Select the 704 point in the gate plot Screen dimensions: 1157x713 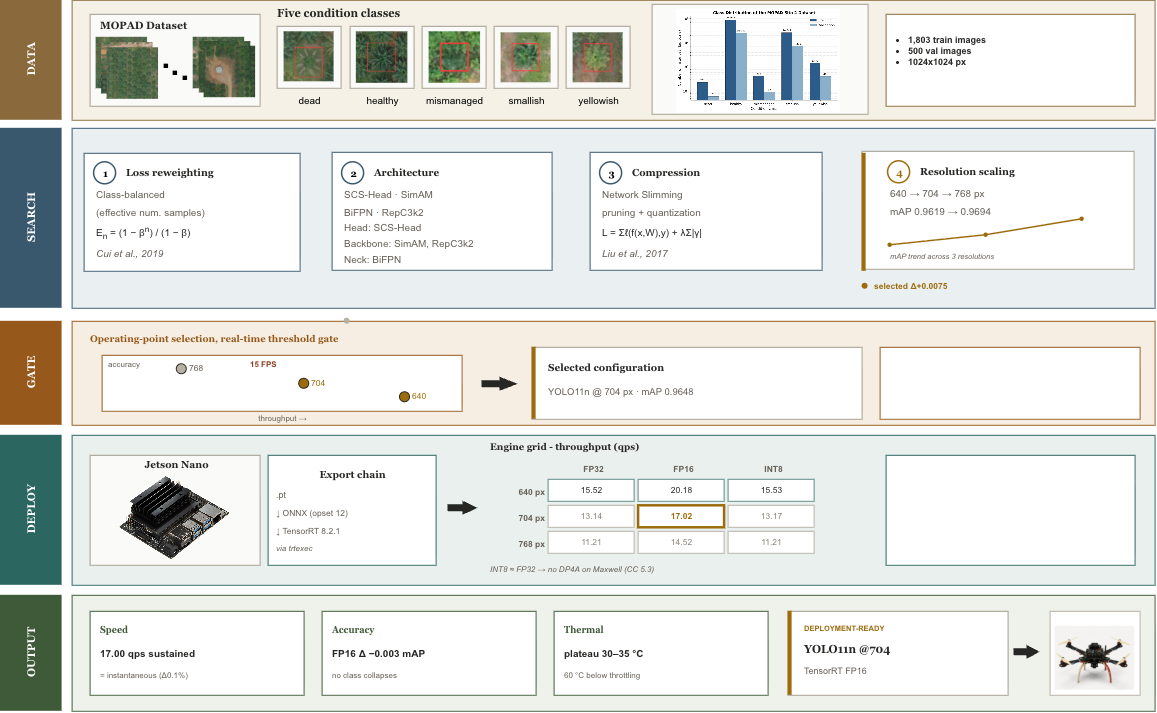(303, 383)
